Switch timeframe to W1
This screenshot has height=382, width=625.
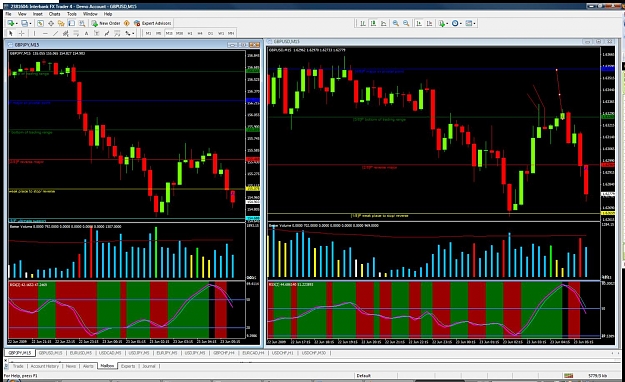coord(221,33)
